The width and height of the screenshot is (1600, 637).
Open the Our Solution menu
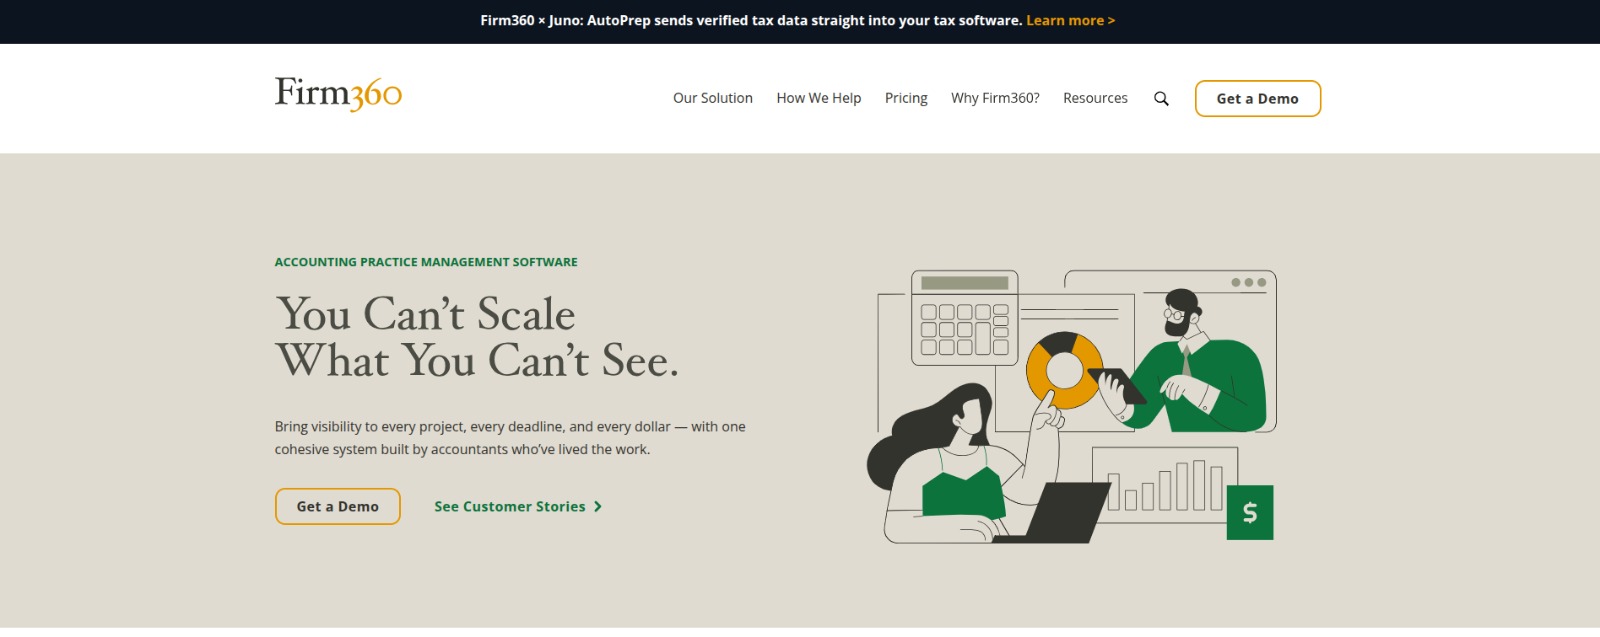click(x=713, y=98)
